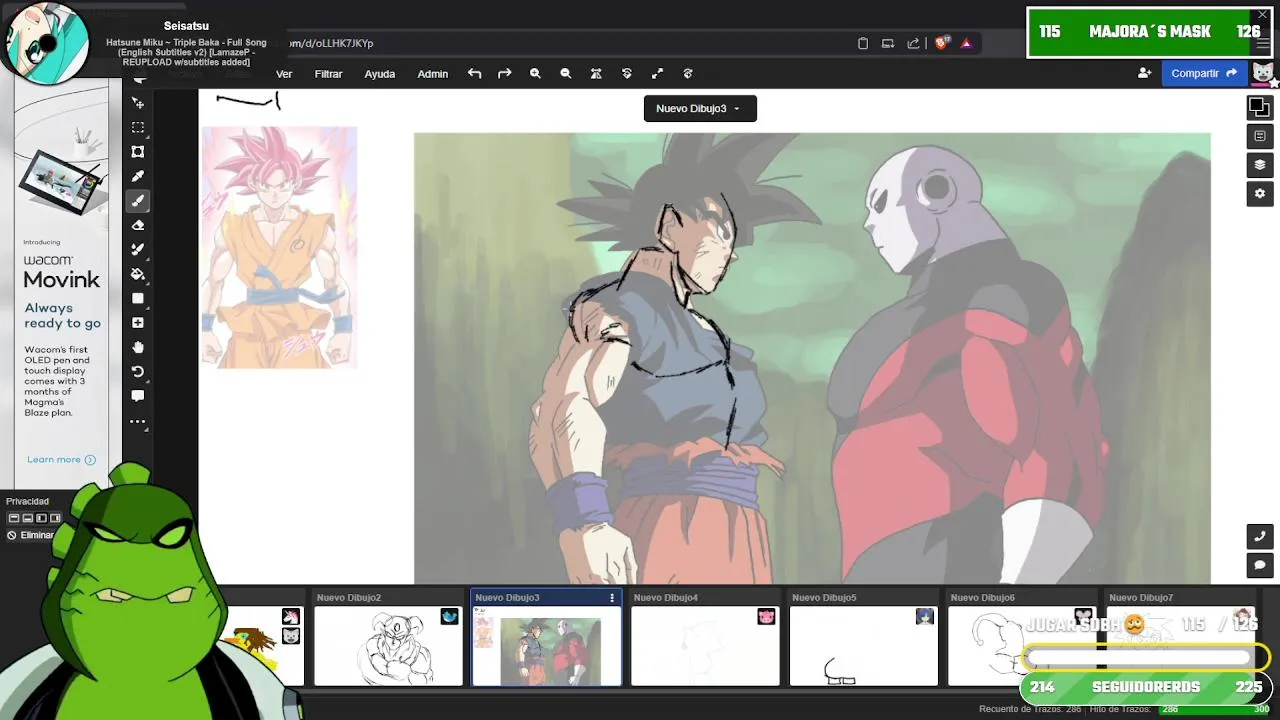Image resolution: width=1280 pixels, height=720 pixels.
Task: Open the layers panel icon
Action: [1259, 165]
